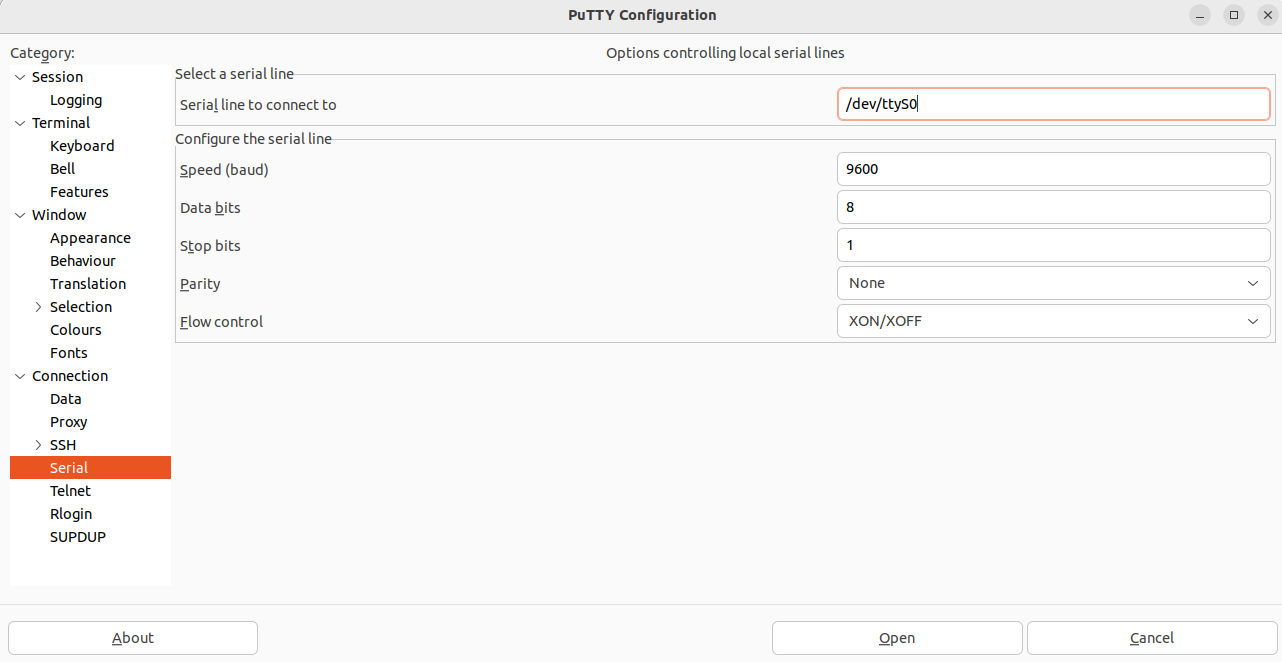Select the Selection tree item
1282x662 pixels.
pos(81,307)
